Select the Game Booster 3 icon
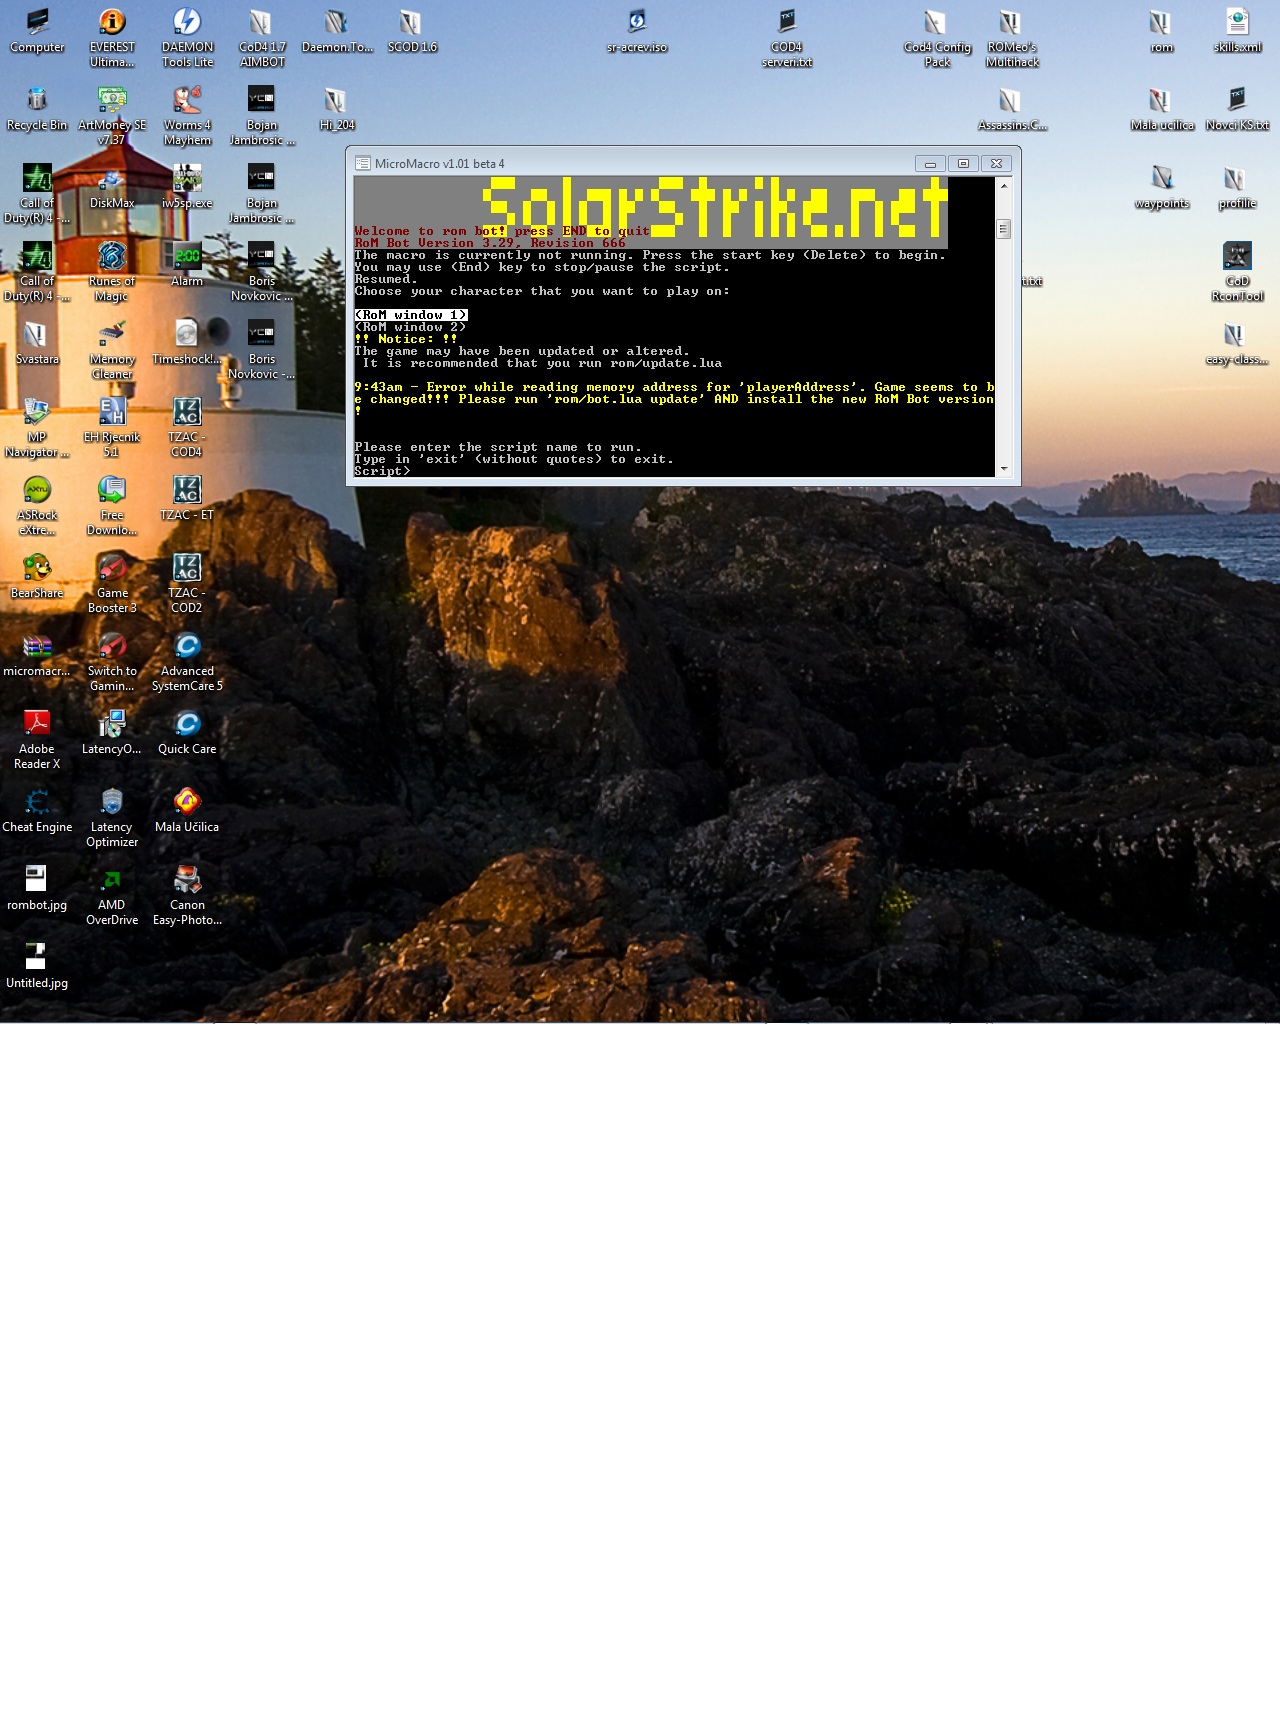 click(112, 568)
